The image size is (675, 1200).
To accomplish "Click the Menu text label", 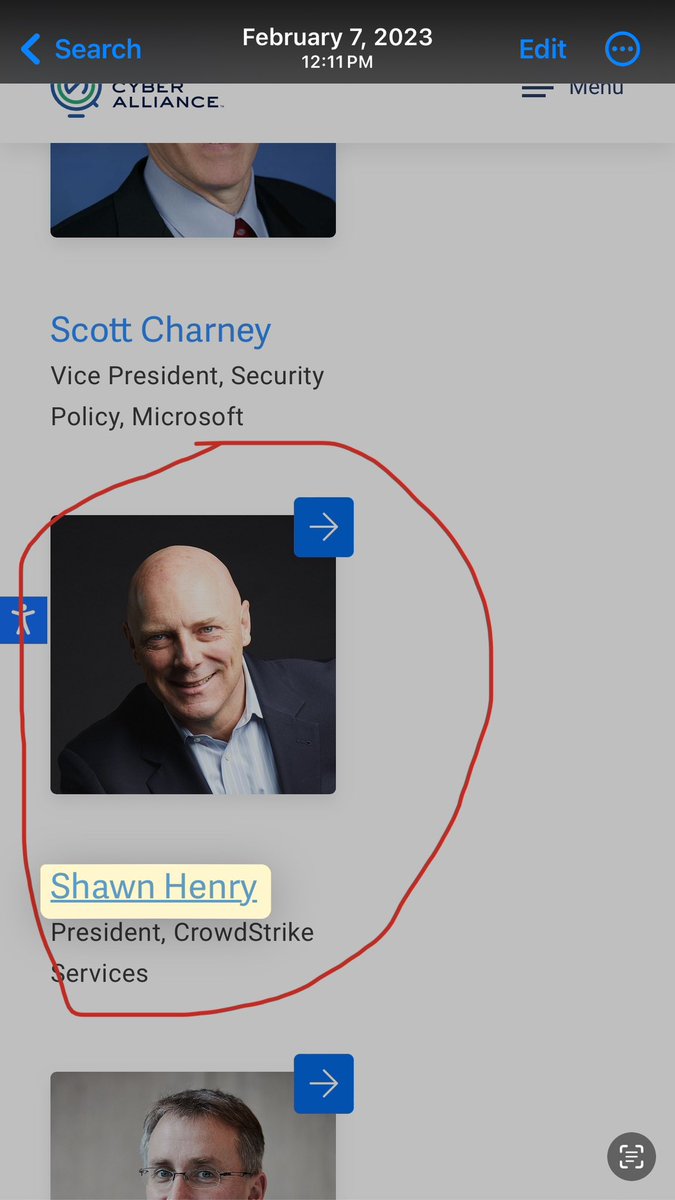I will 596,88.
